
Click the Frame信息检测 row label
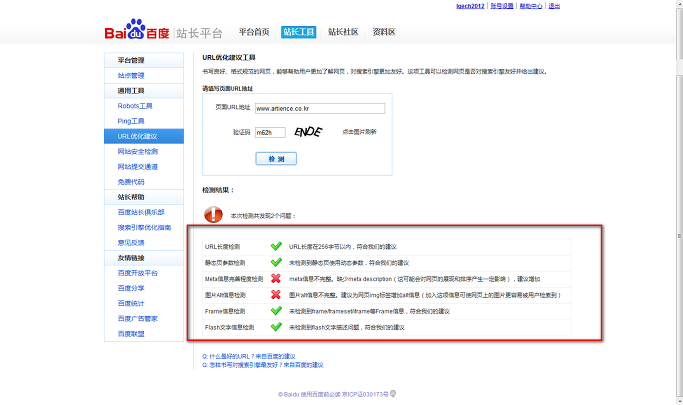225,311
